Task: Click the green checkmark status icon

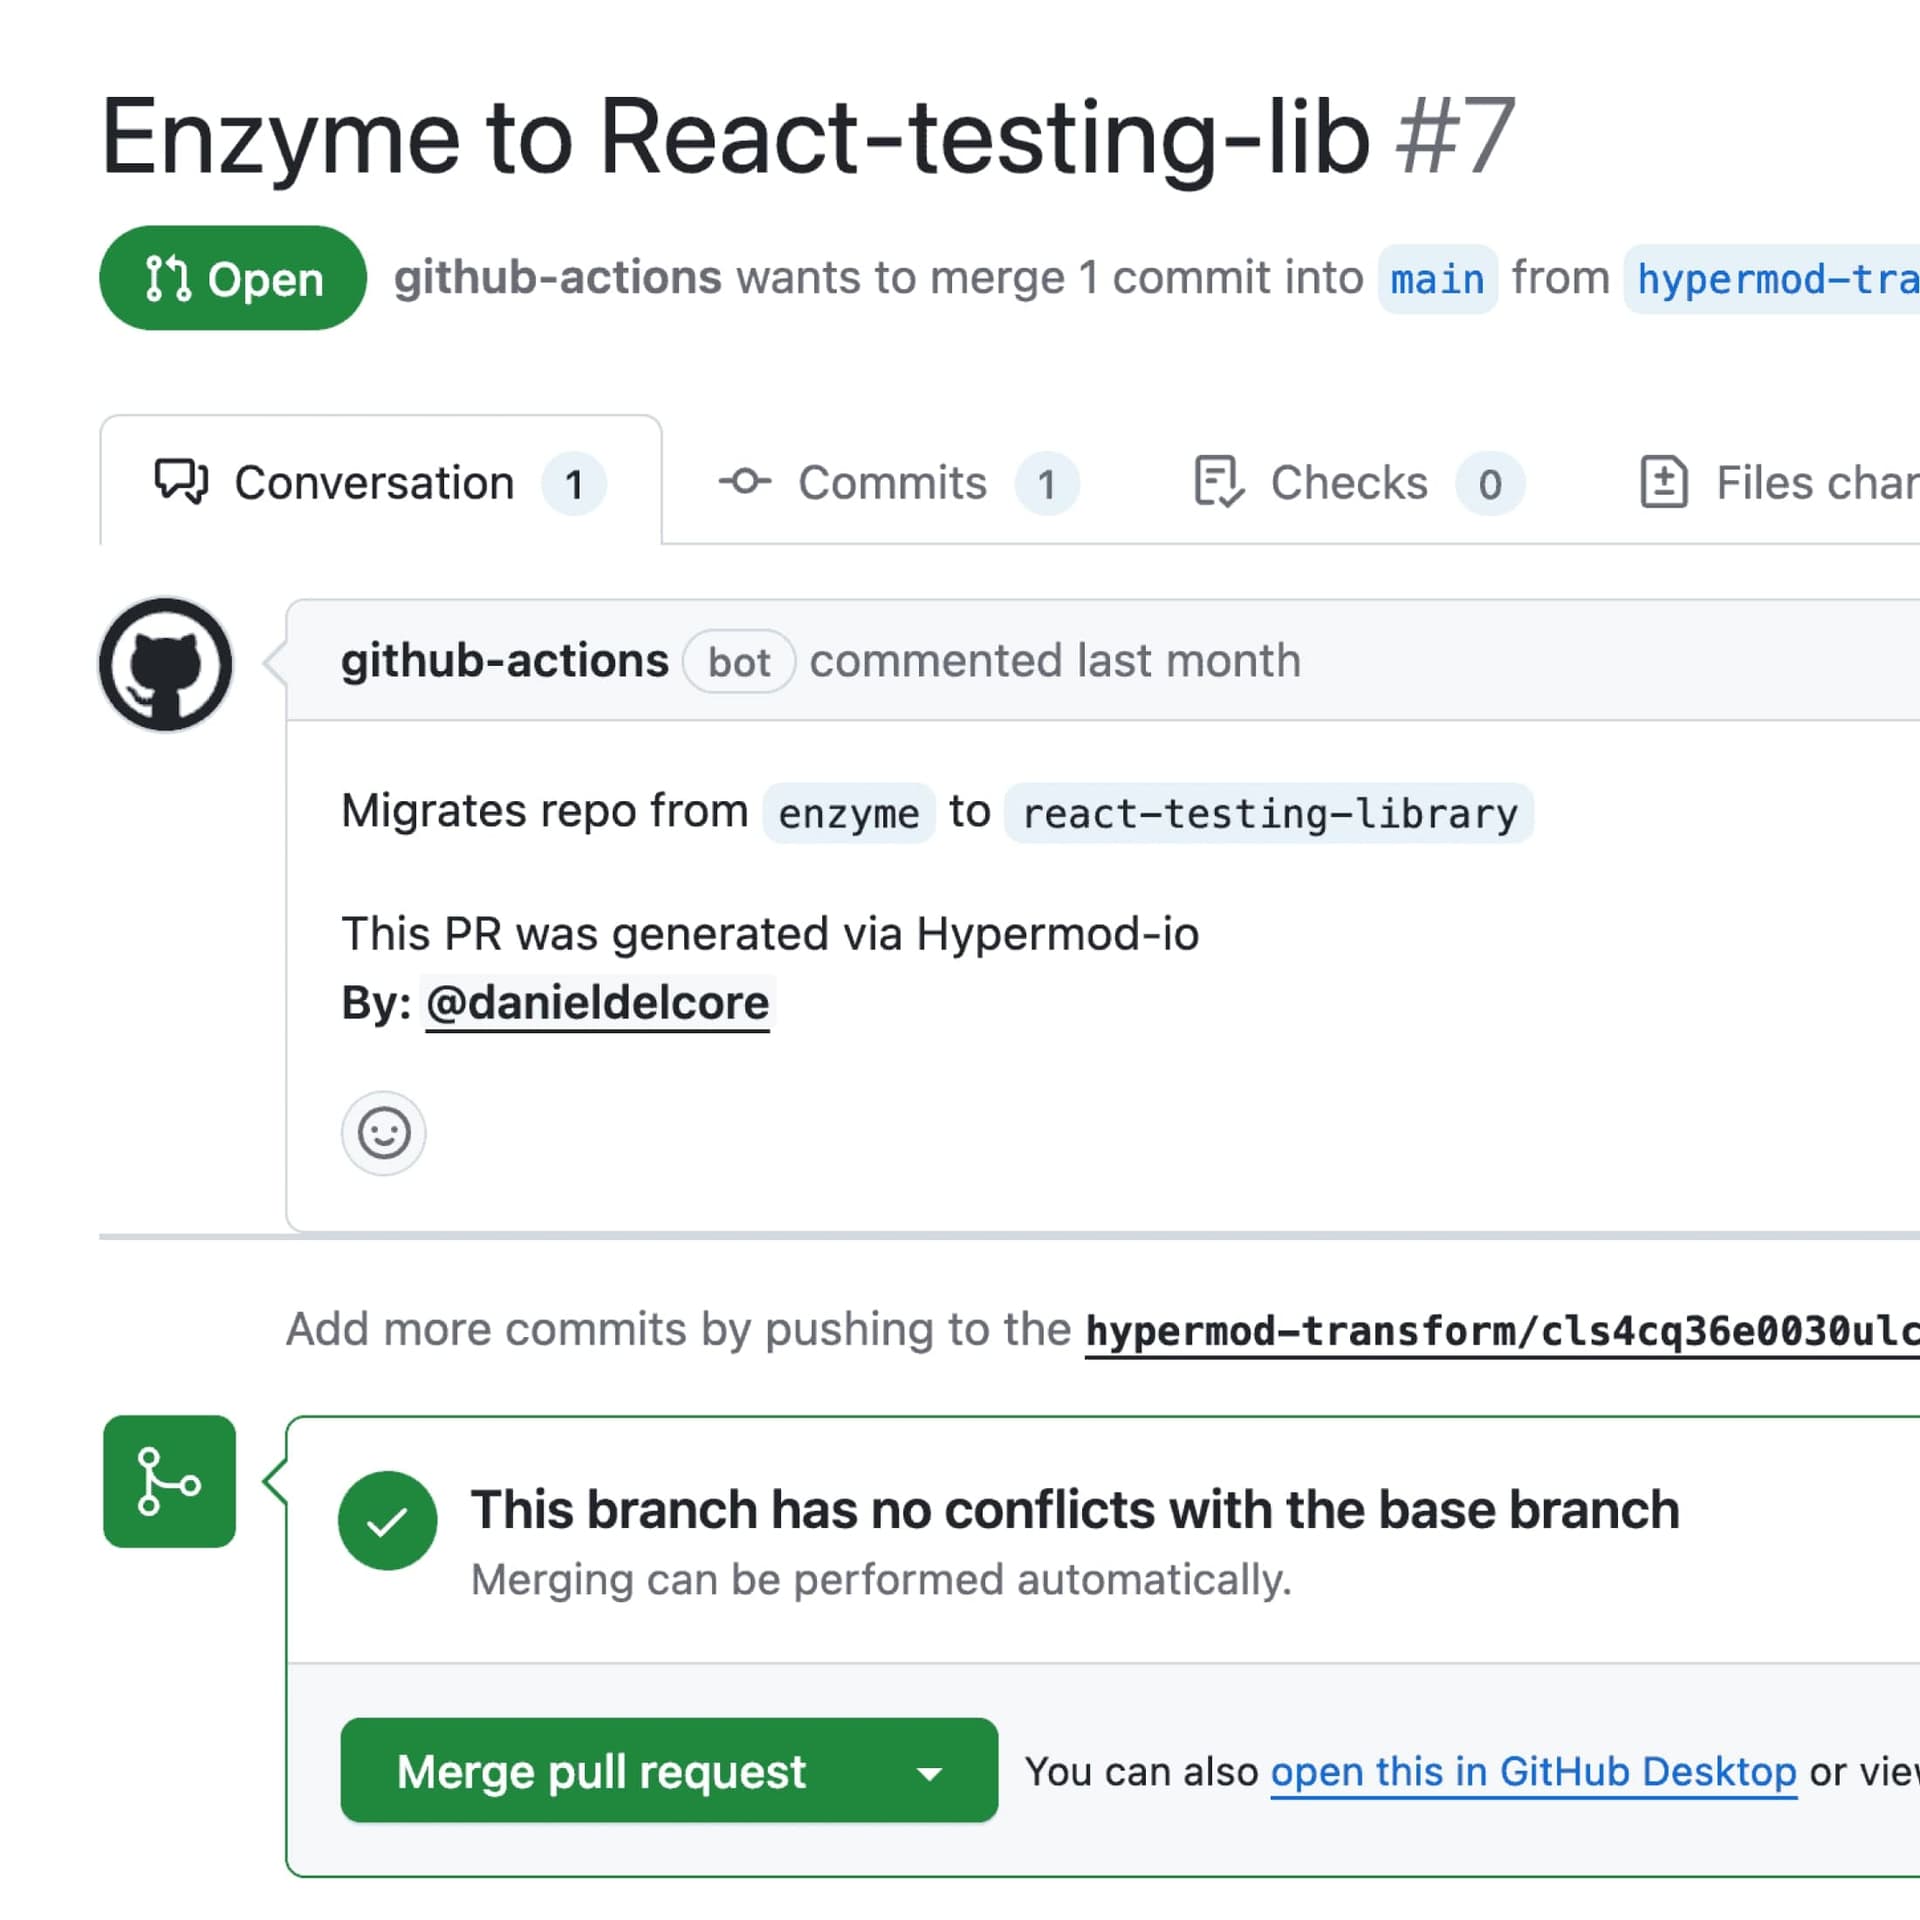Action: (387, 1520)
